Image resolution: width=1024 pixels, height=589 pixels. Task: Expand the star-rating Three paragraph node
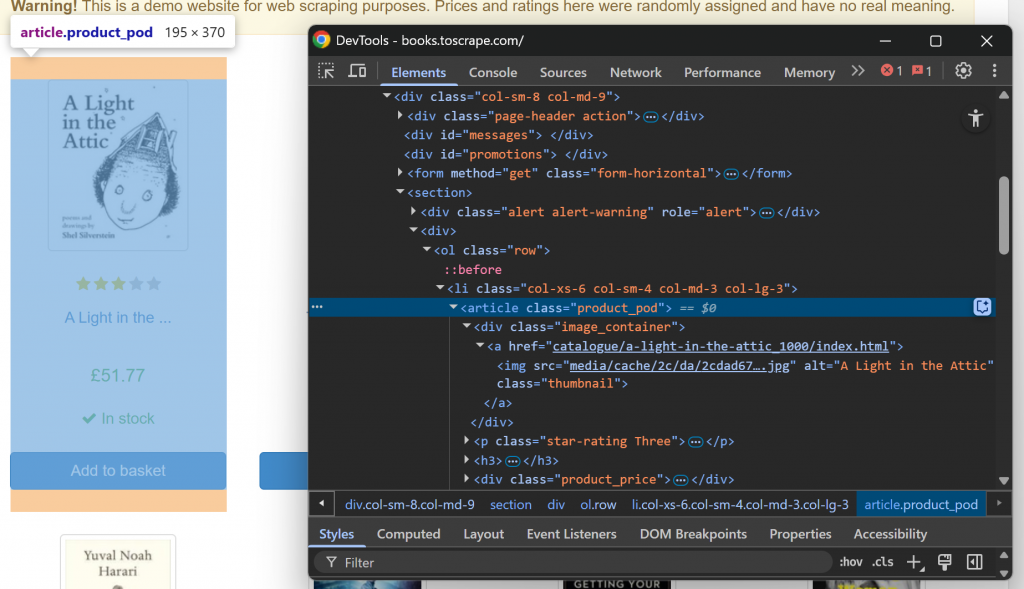(x=468, y=441)
